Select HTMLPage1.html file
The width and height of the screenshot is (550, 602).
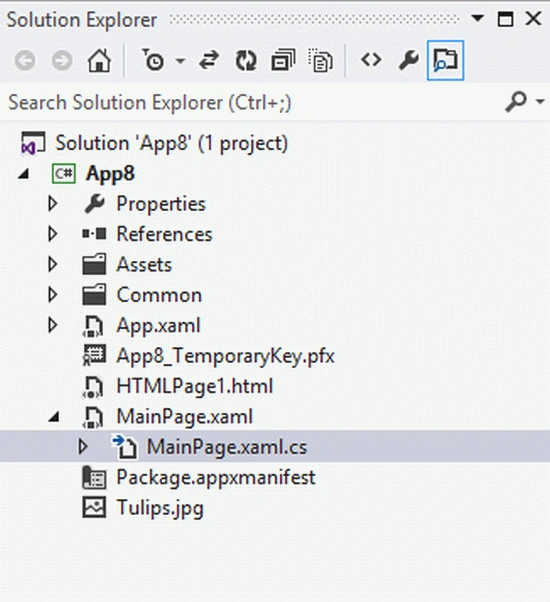tap(195, 386)
